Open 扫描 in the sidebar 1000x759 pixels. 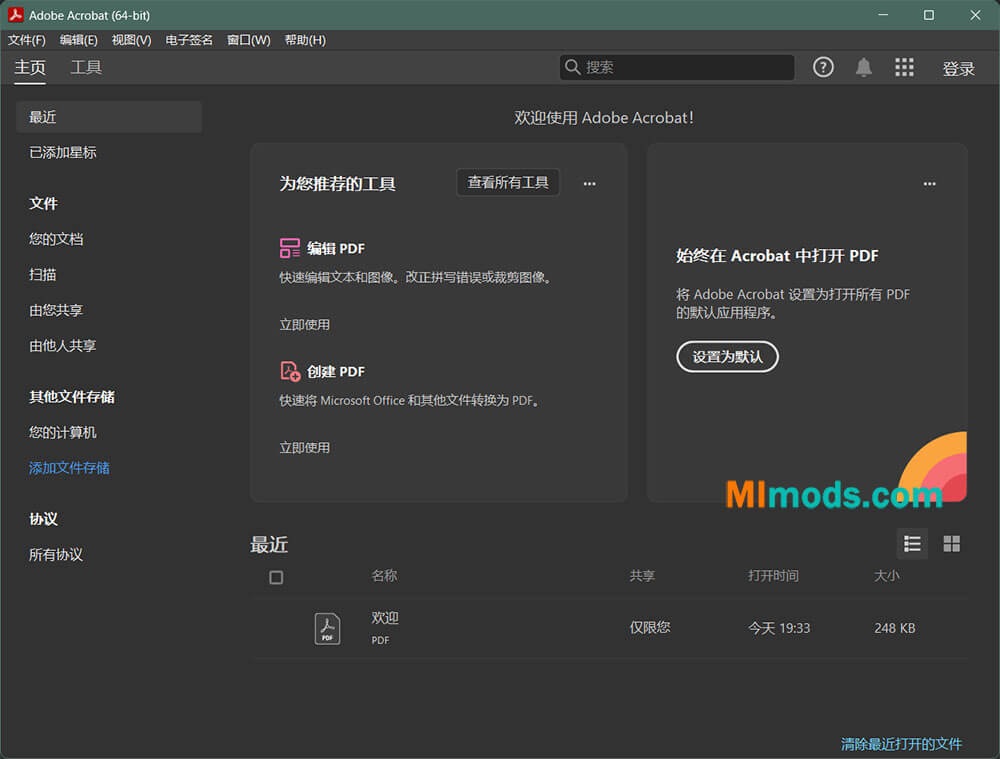(43, 275)
